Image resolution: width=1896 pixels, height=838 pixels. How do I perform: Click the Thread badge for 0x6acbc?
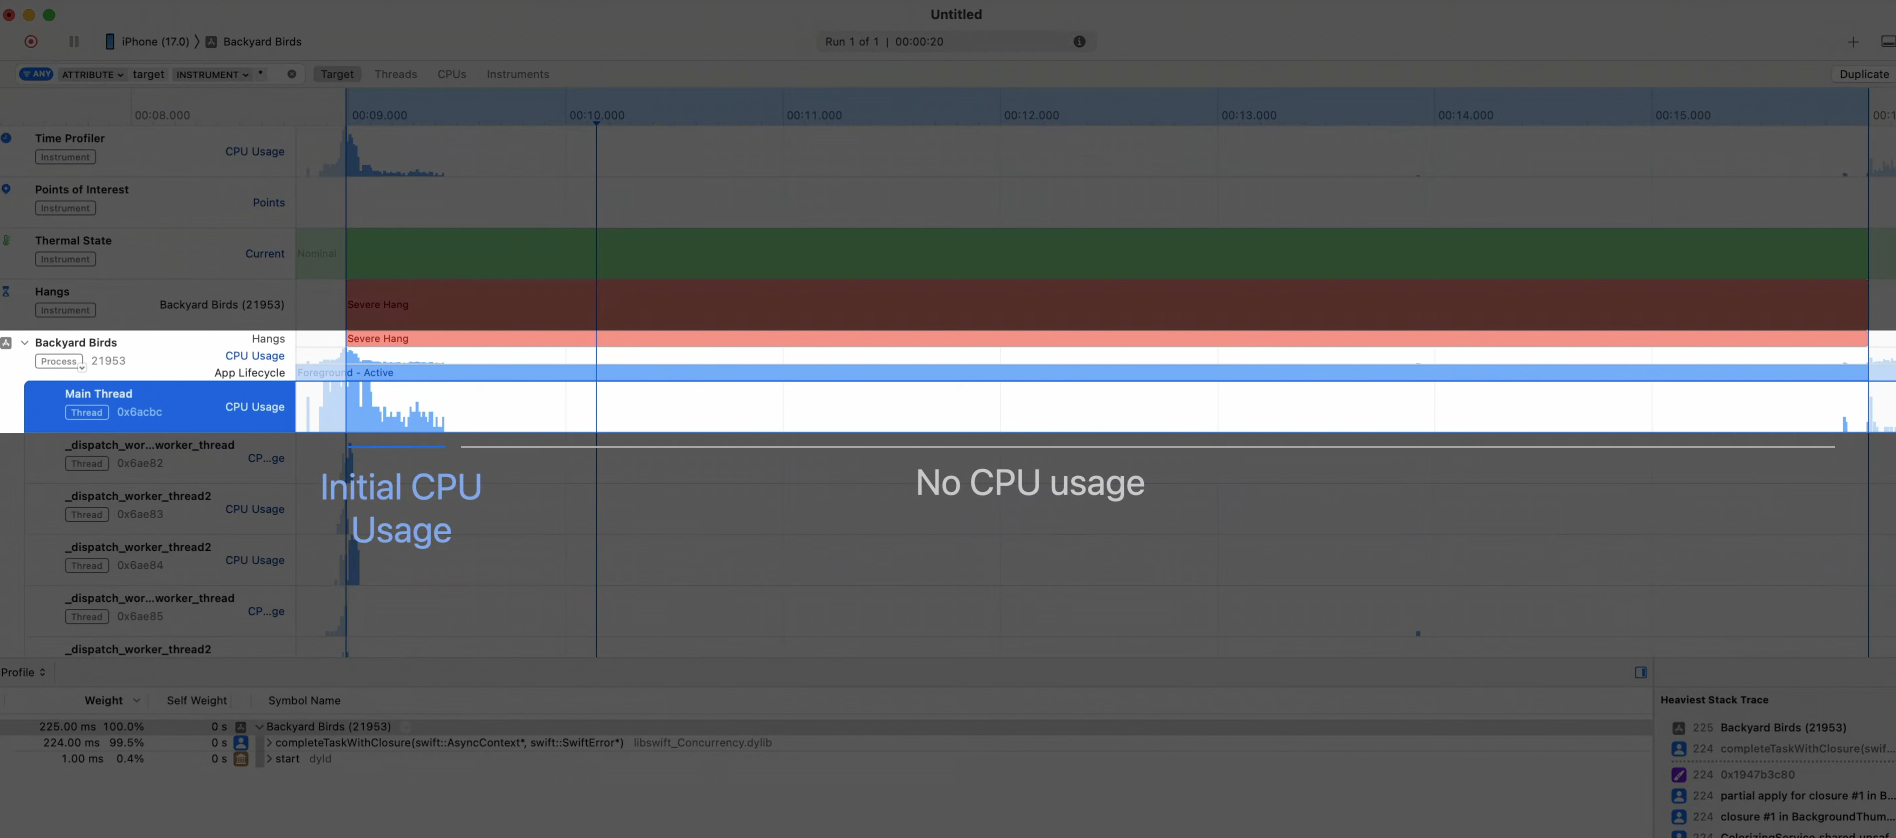coord(87,412)
